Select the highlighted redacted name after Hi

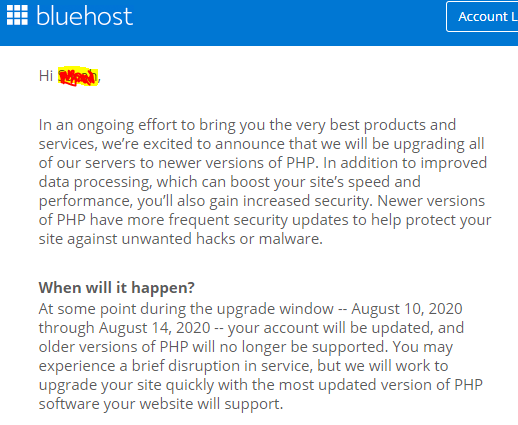(78, 76)
